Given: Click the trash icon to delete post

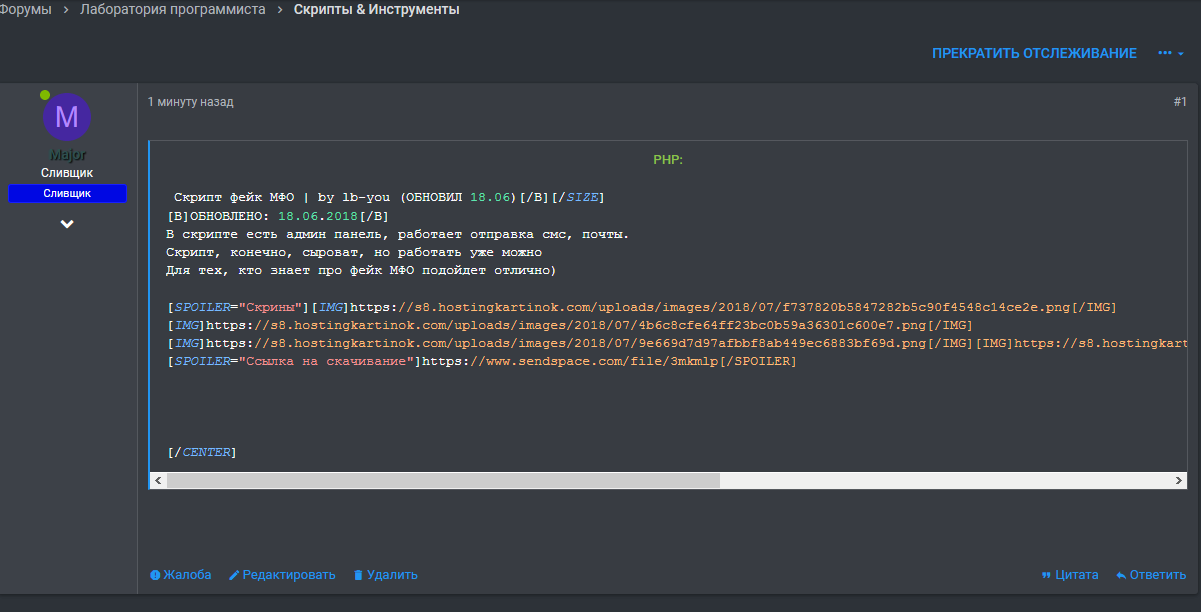Looking at the screenshot, I should [358, 575].
